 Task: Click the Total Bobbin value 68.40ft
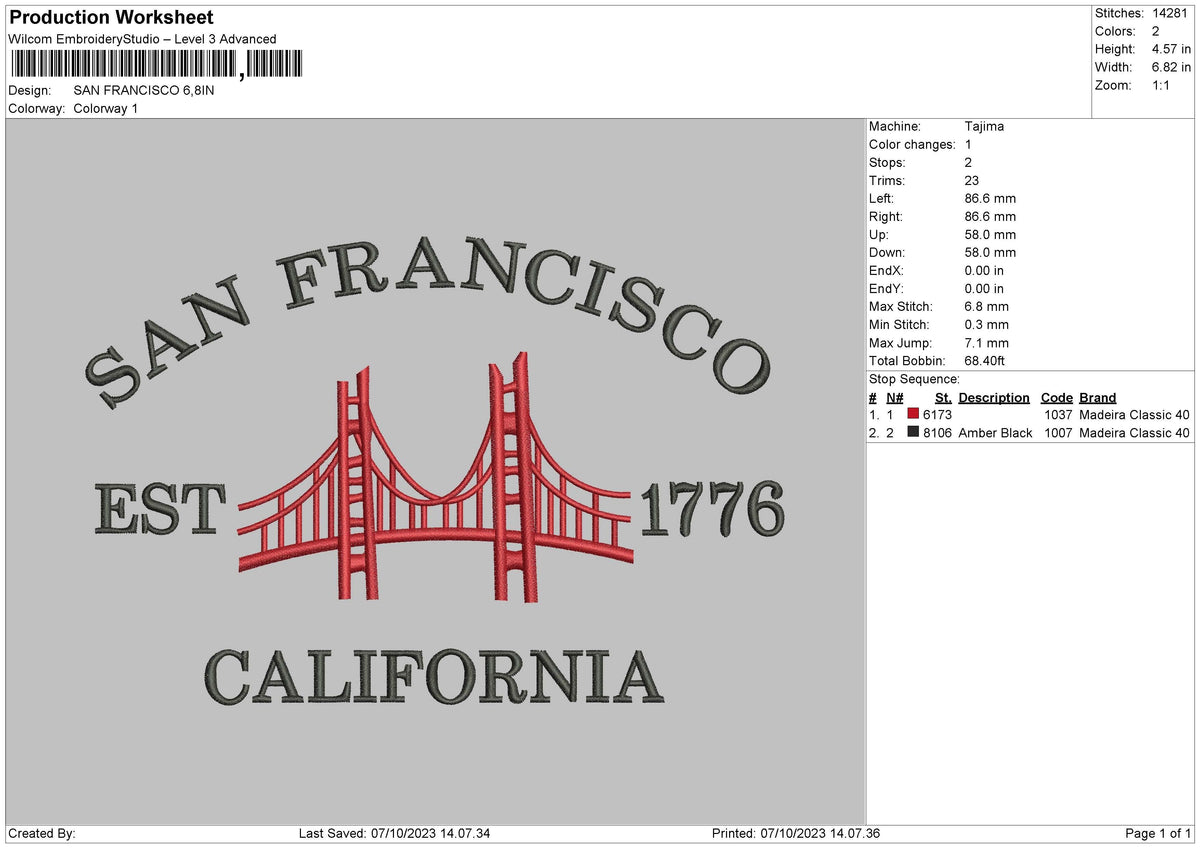click(985, 360)
